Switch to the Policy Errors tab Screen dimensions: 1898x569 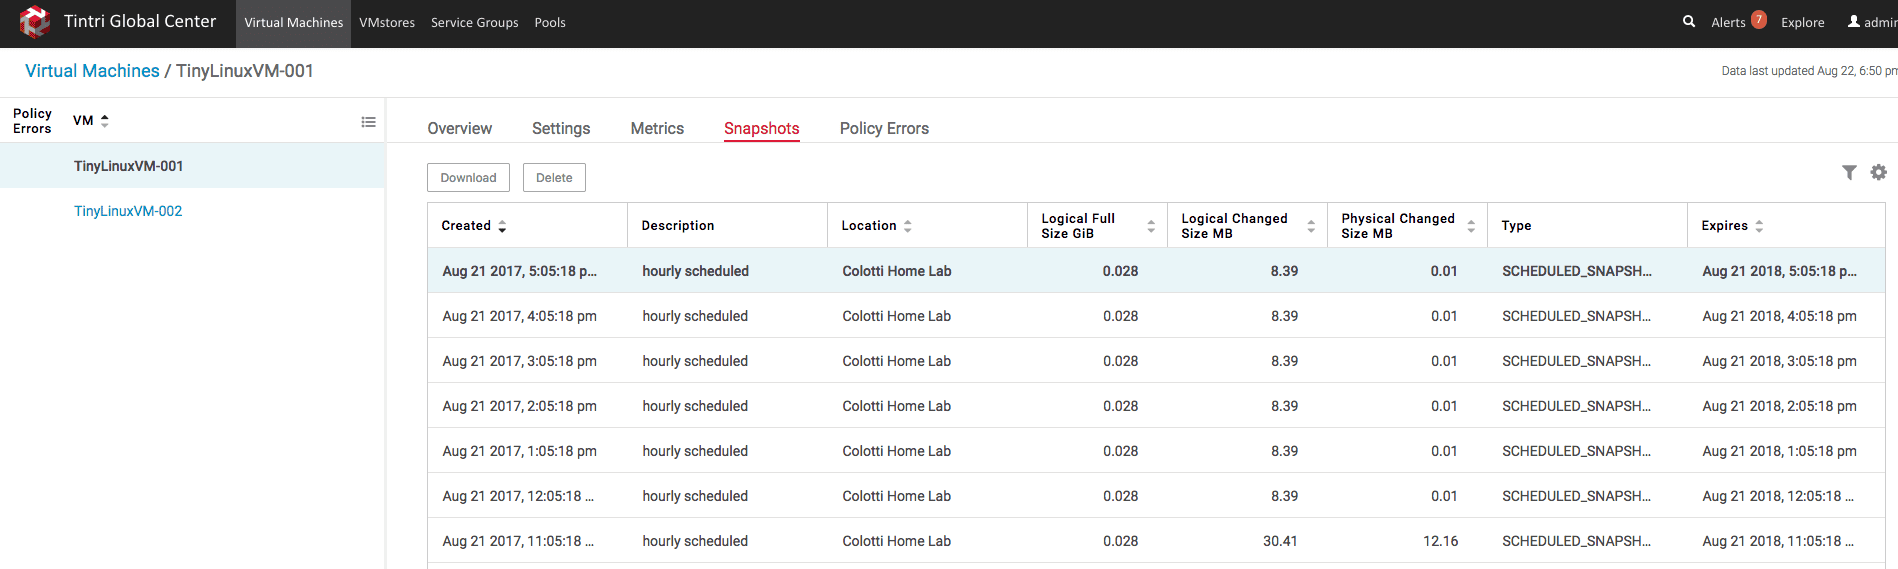tap(884, 128)
